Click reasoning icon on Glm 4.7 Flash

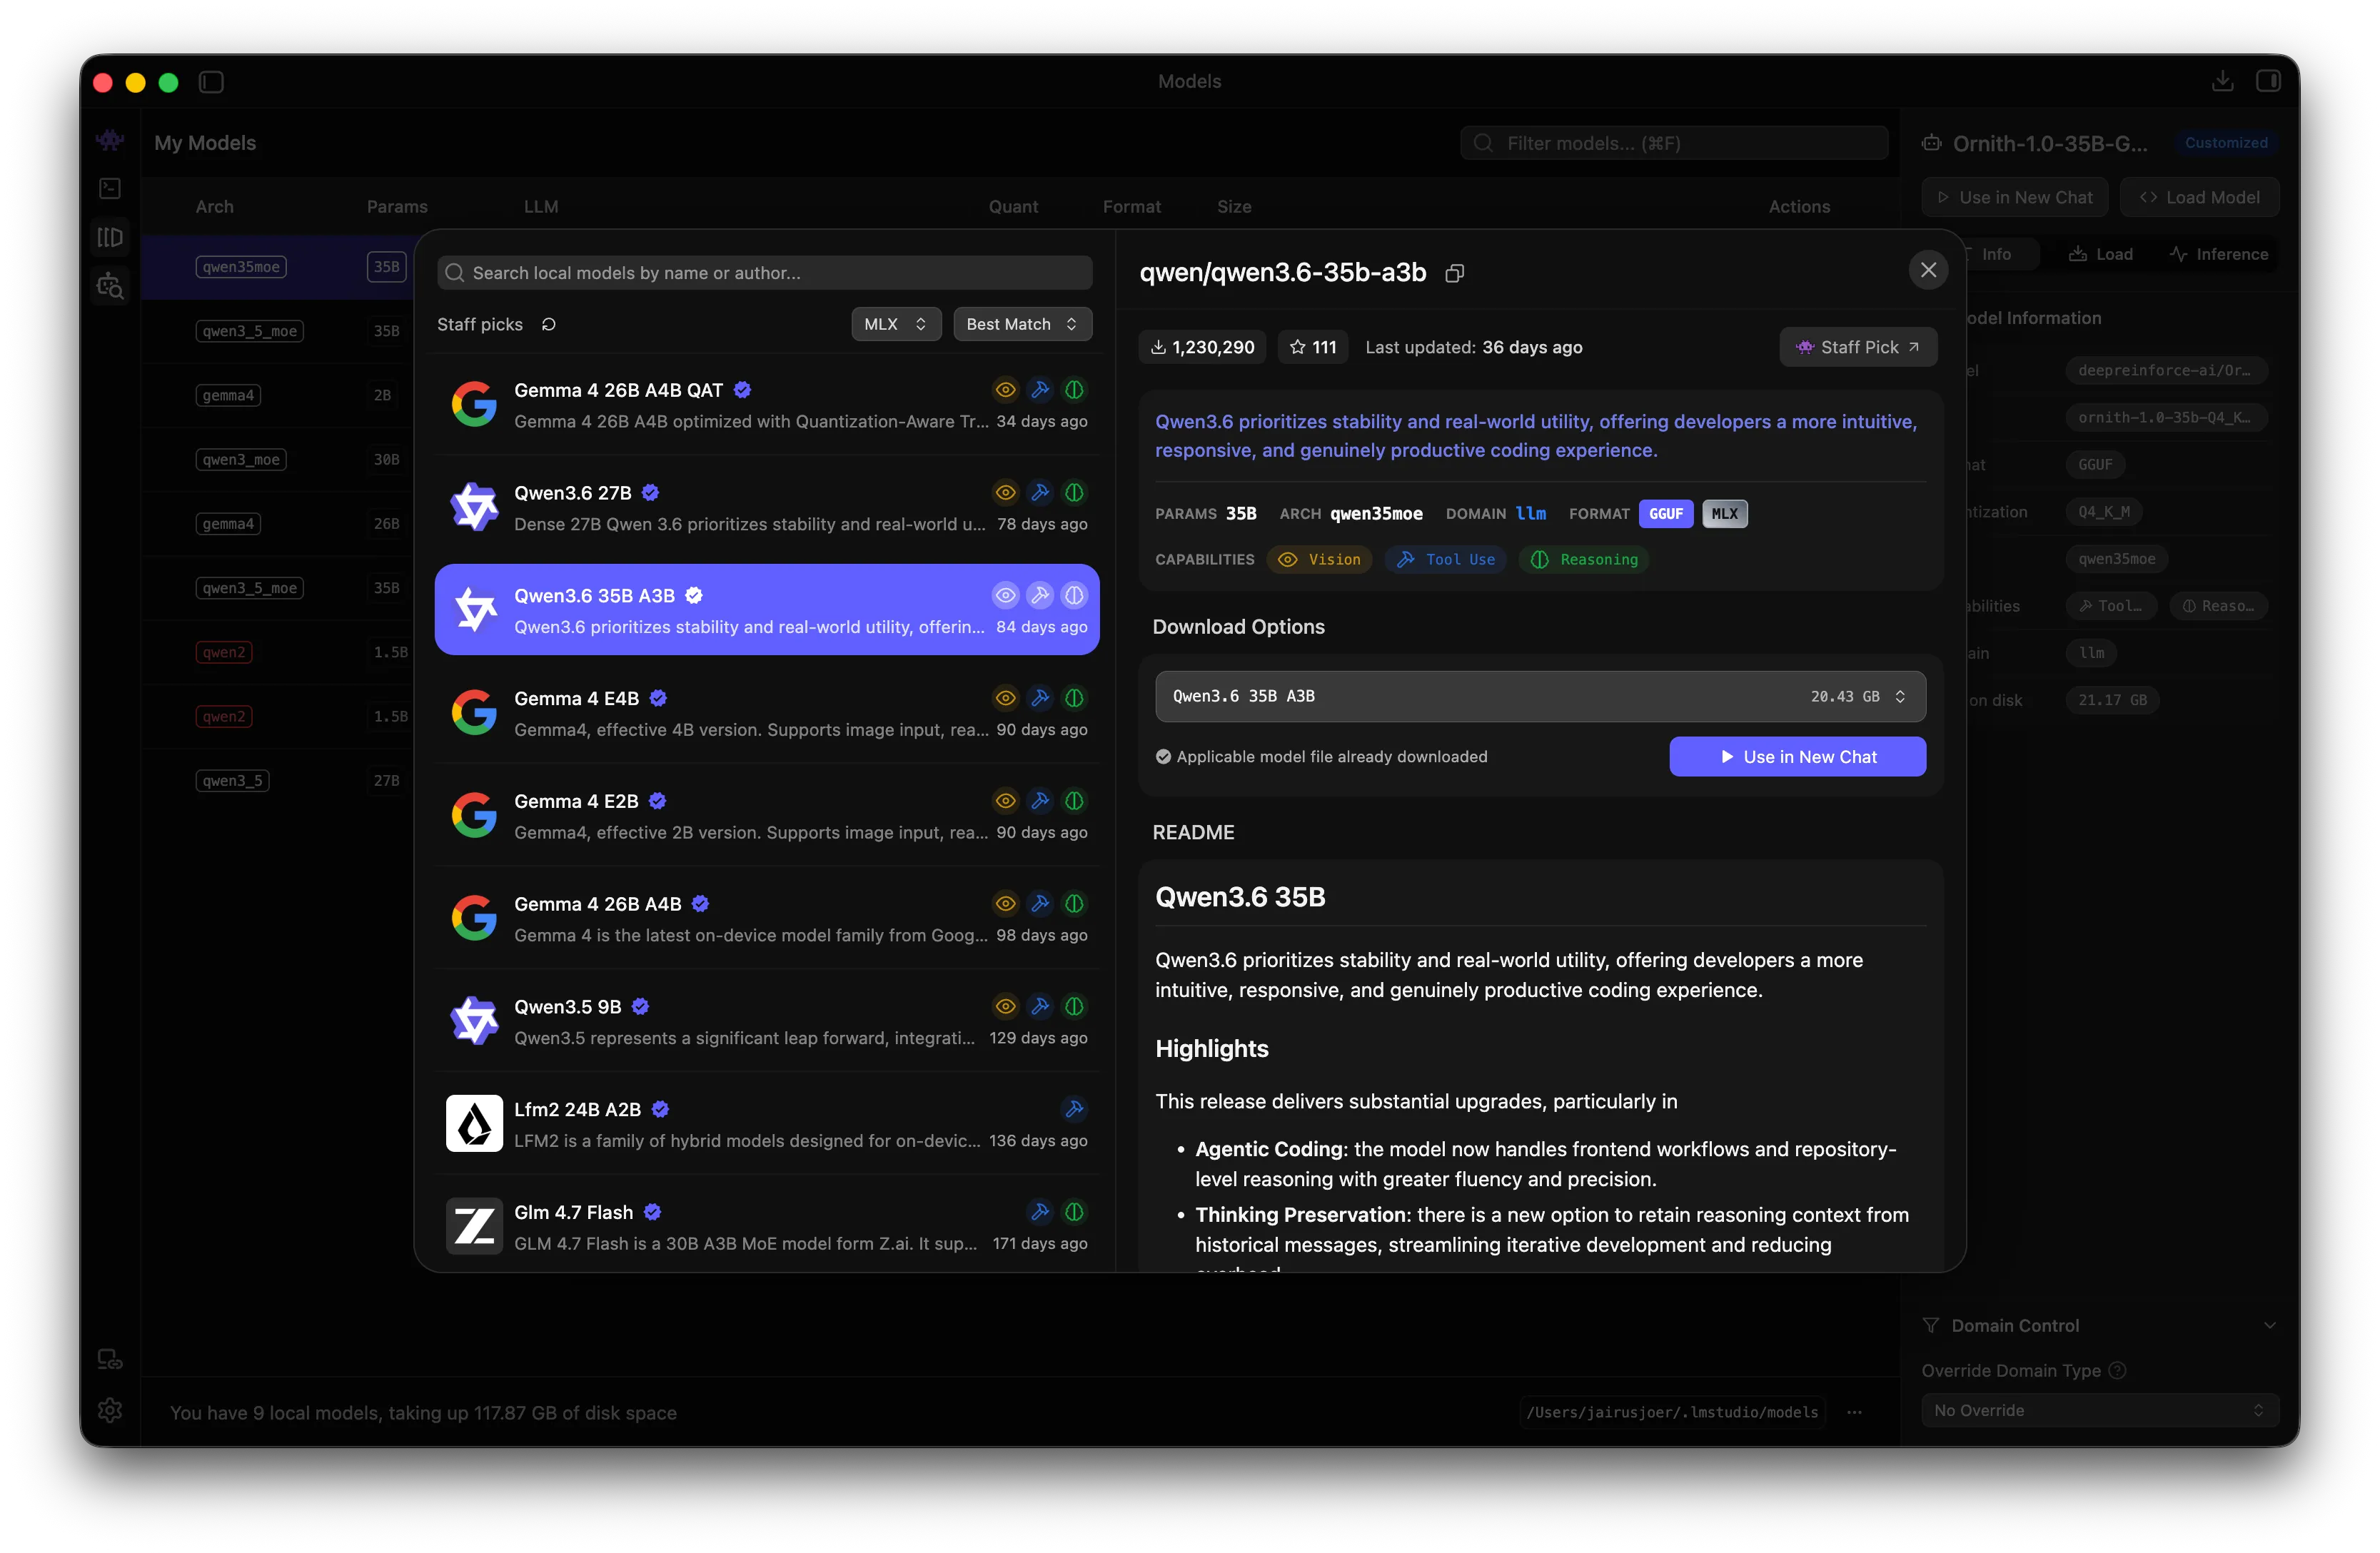[x=1074, y=1212]
